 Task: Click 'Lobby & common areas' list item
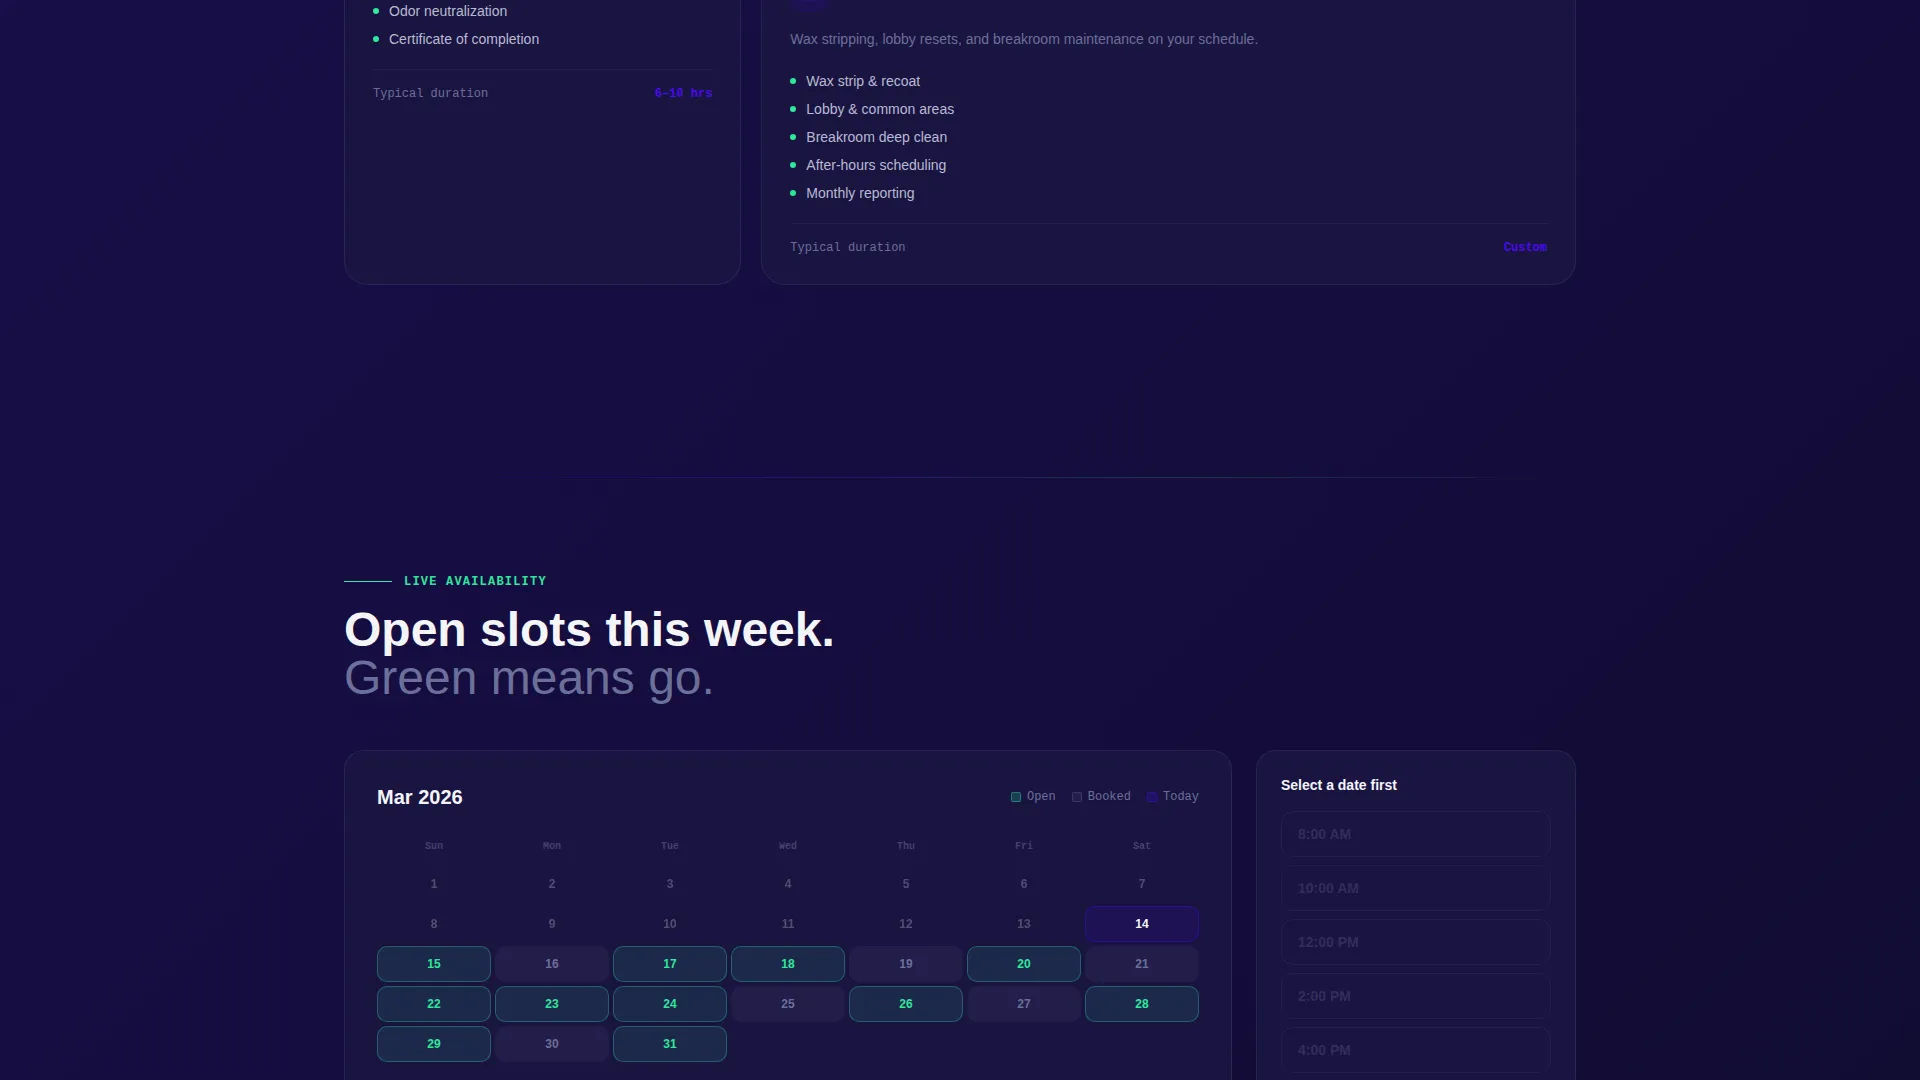click(x=880, y=109)
